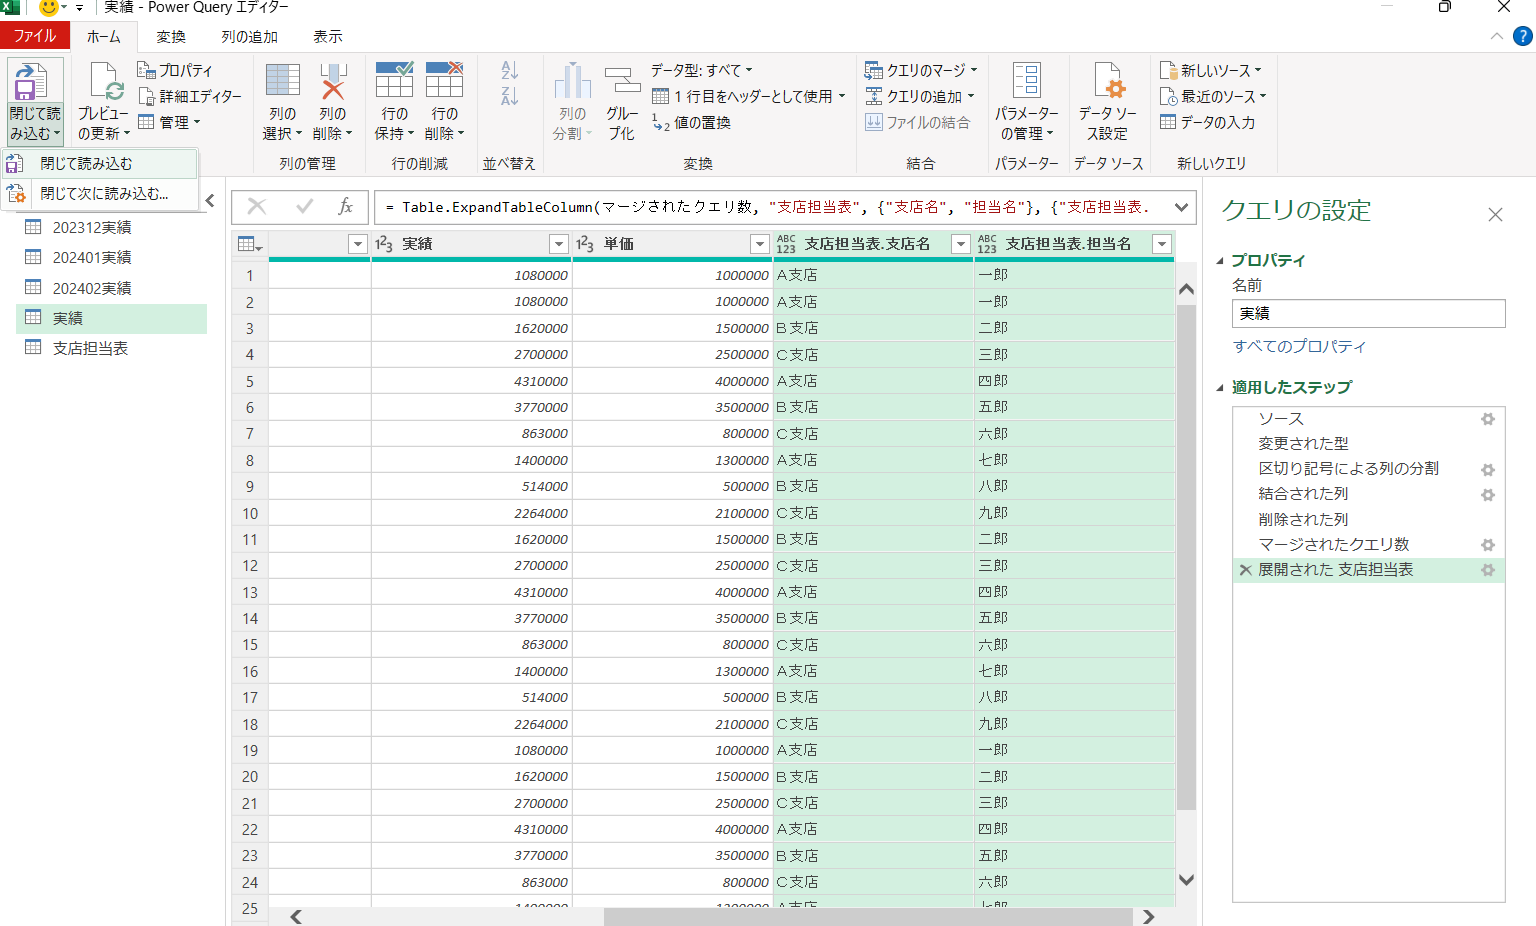Viewport: 1536px width, 926px height.
Task: Click the table icon at the grid corner
Action: pyautogui.click(x=250, y=244)
